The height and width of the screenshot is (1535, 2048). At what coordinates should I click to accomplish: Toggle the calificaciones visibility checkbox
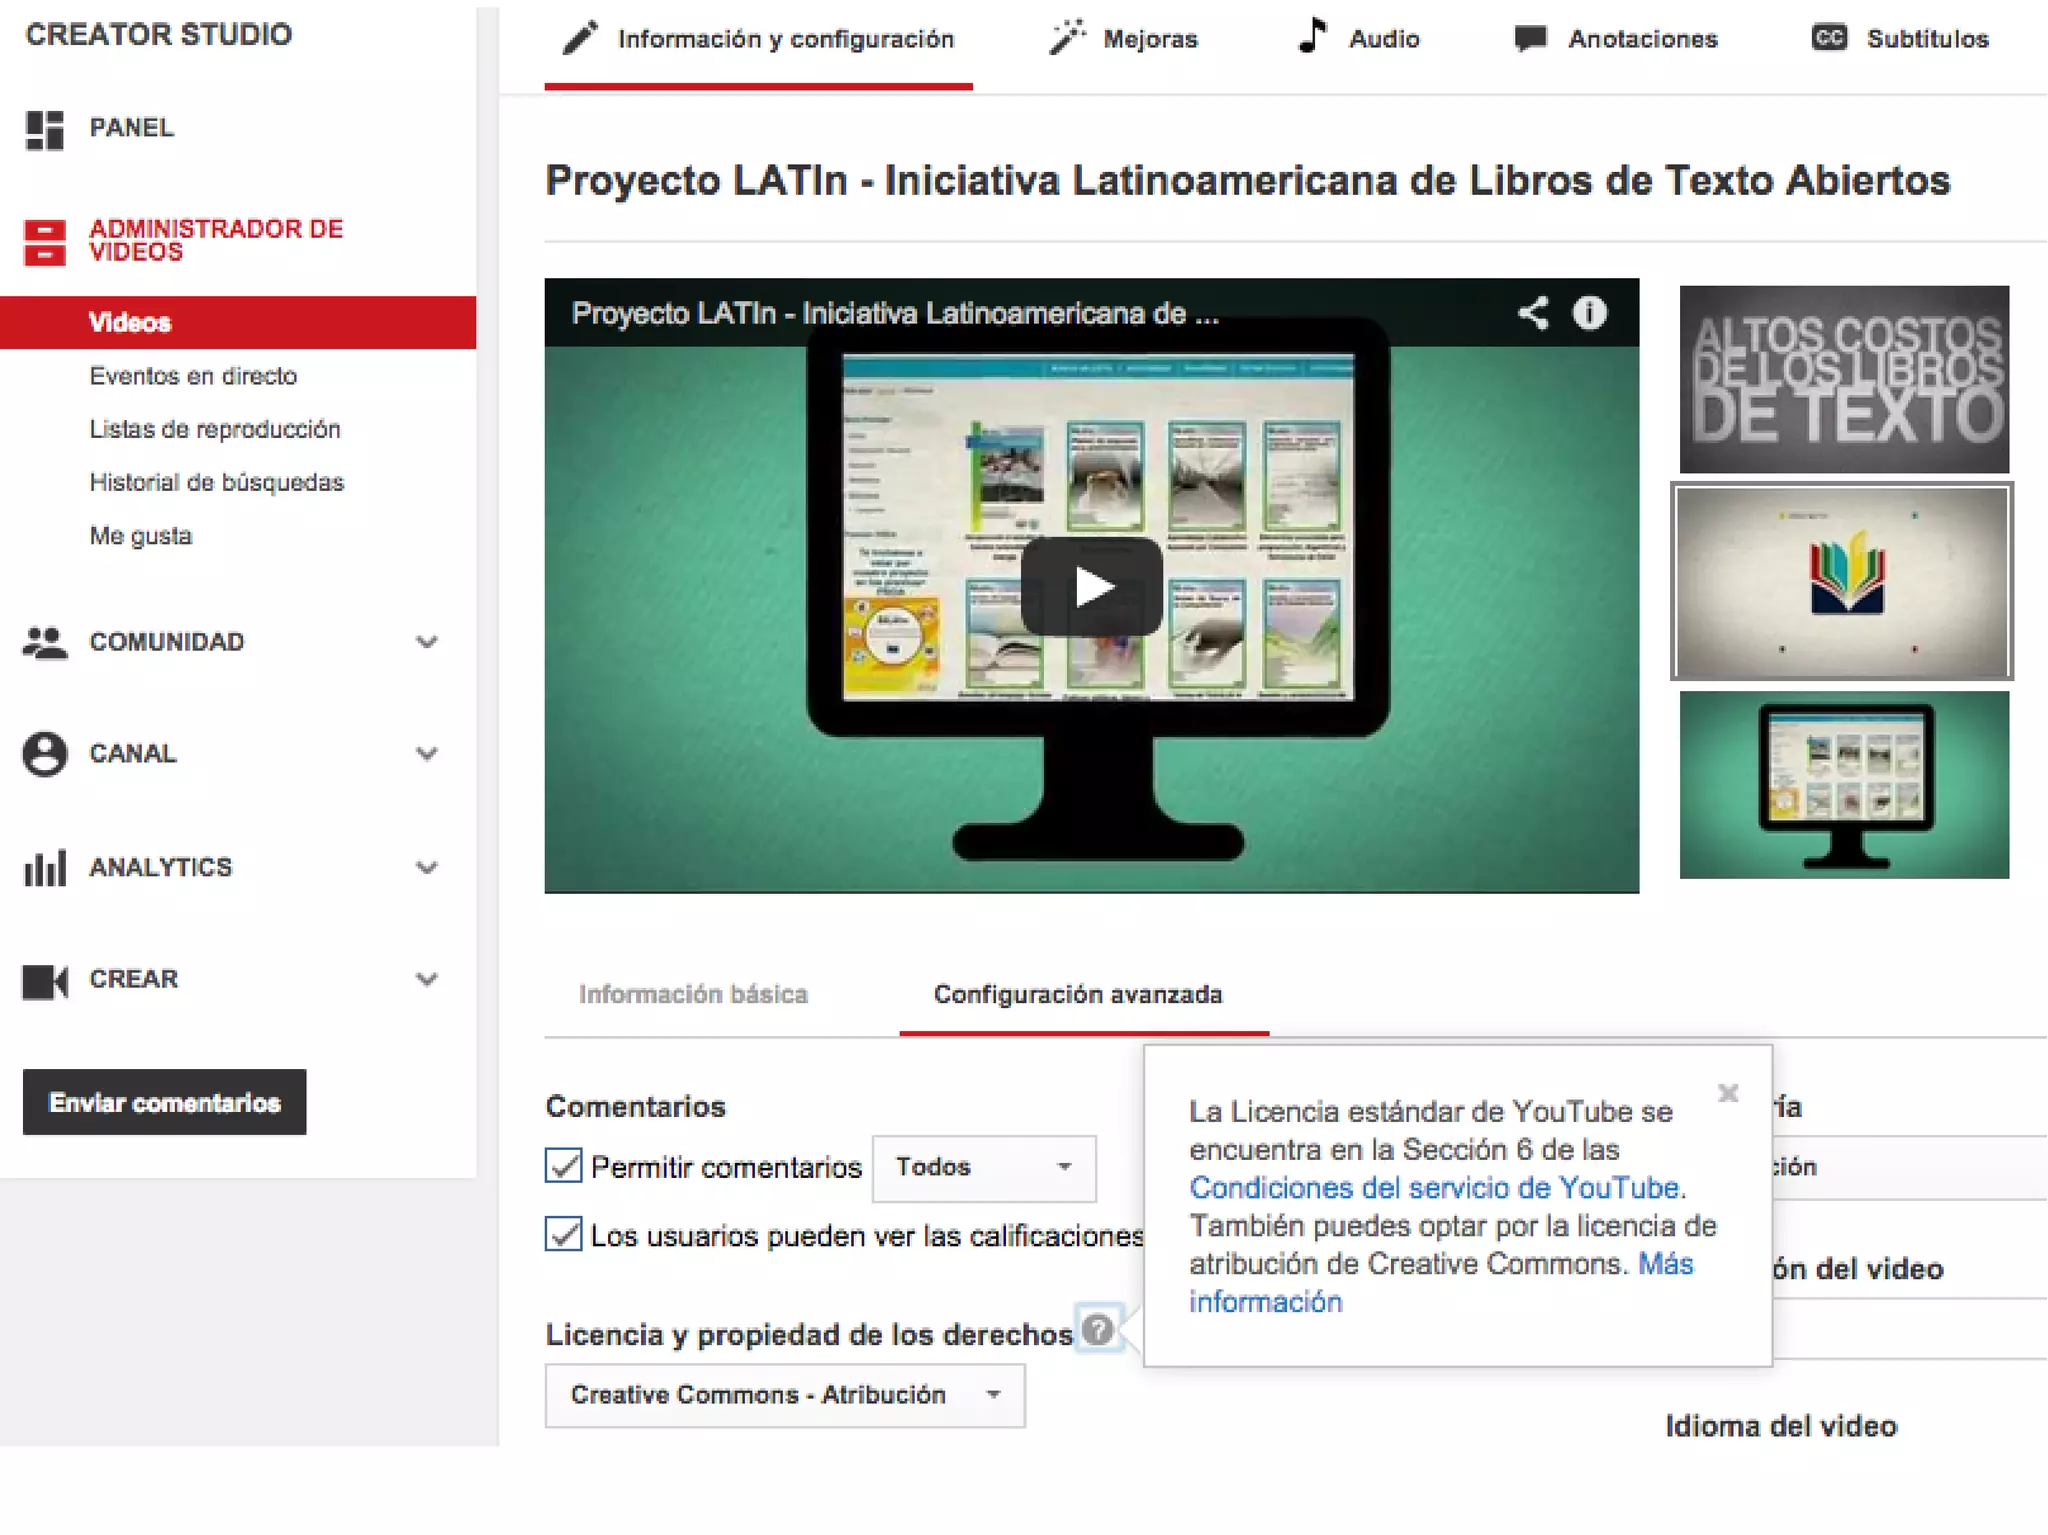tap(564, 1234)
